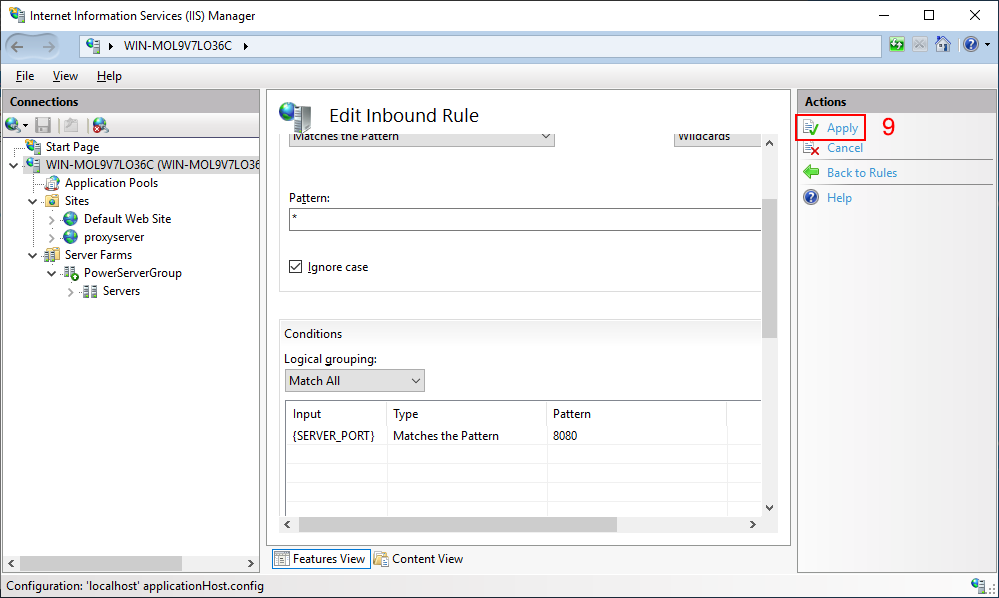Open the View menu
The image size is (999, 598).
[65, 76]
